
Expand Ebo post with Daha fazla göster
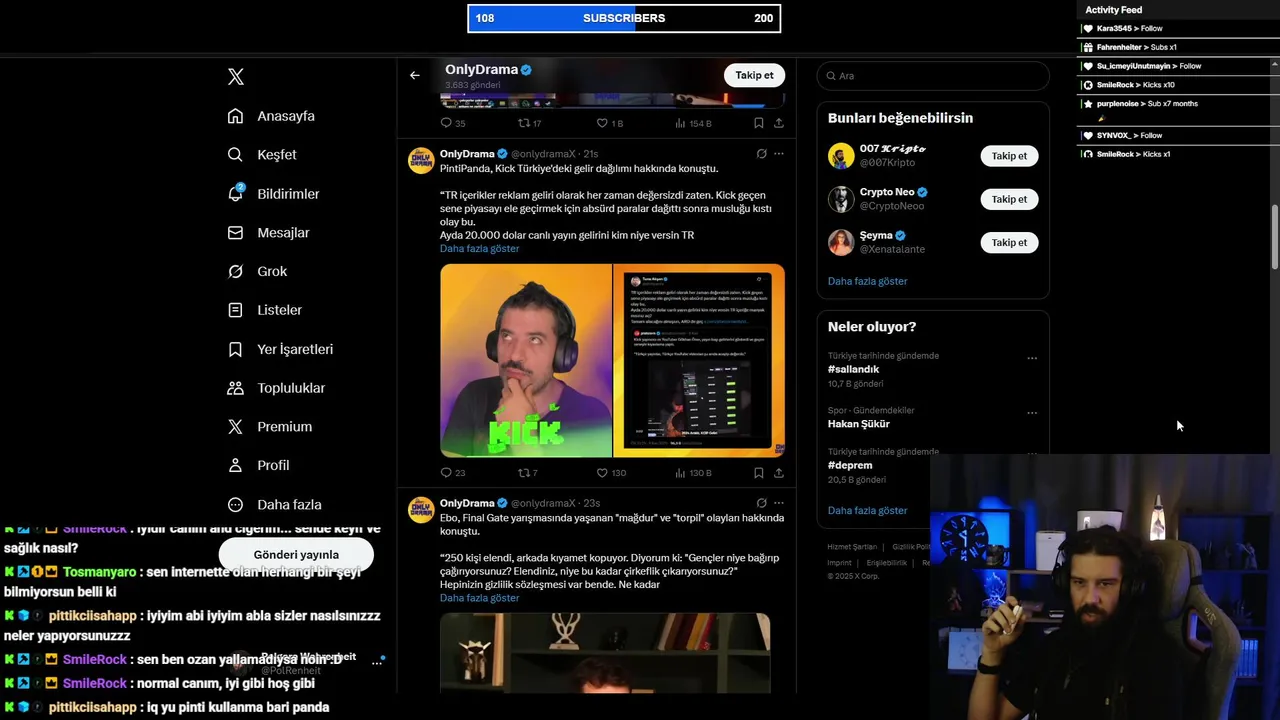(479, 598)
